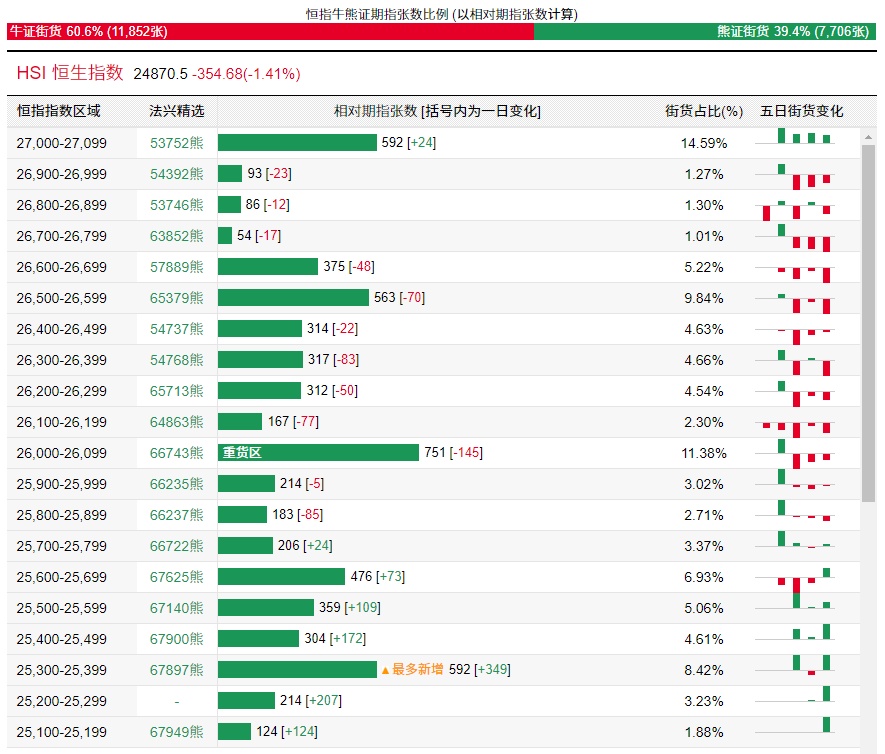Open the 57889熊 certificate link

tap(177, 267)
